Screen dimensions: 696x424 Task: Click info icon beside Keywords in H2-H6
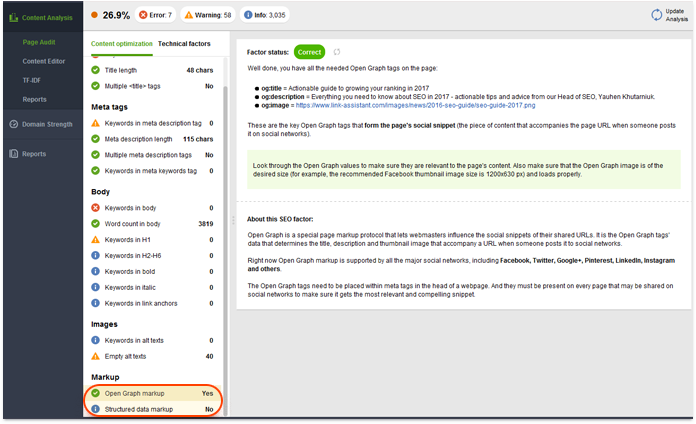point(95,255)
